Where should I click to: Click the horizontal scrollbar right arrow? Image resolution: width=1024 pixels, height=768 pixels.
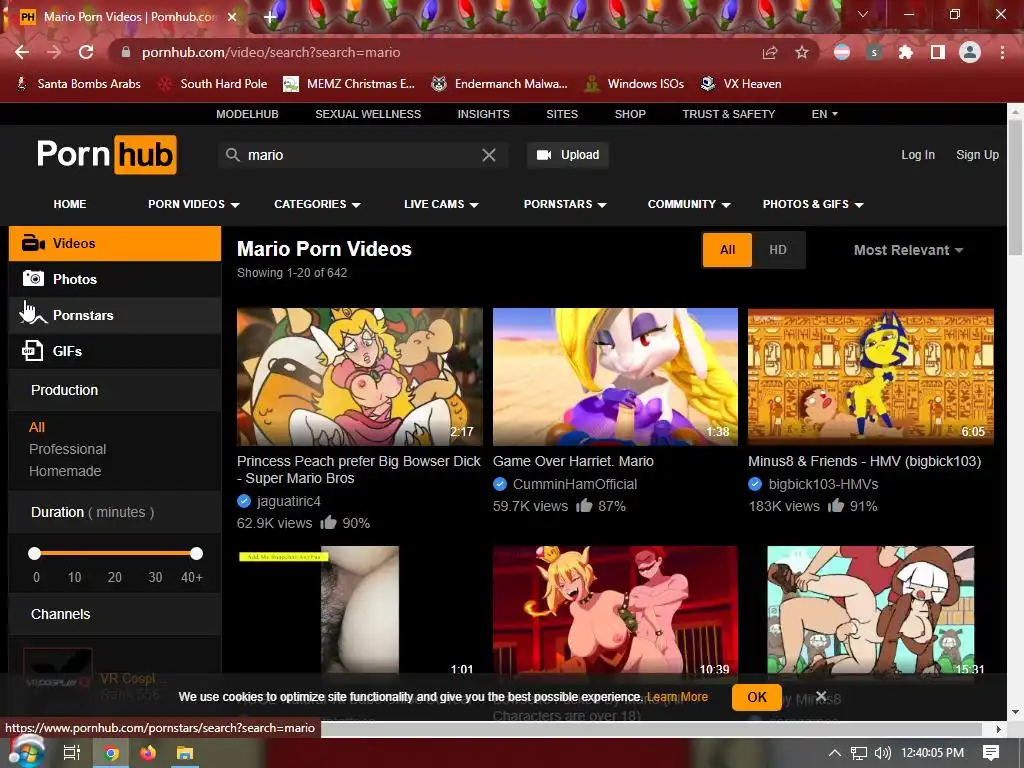click(999, 728)
